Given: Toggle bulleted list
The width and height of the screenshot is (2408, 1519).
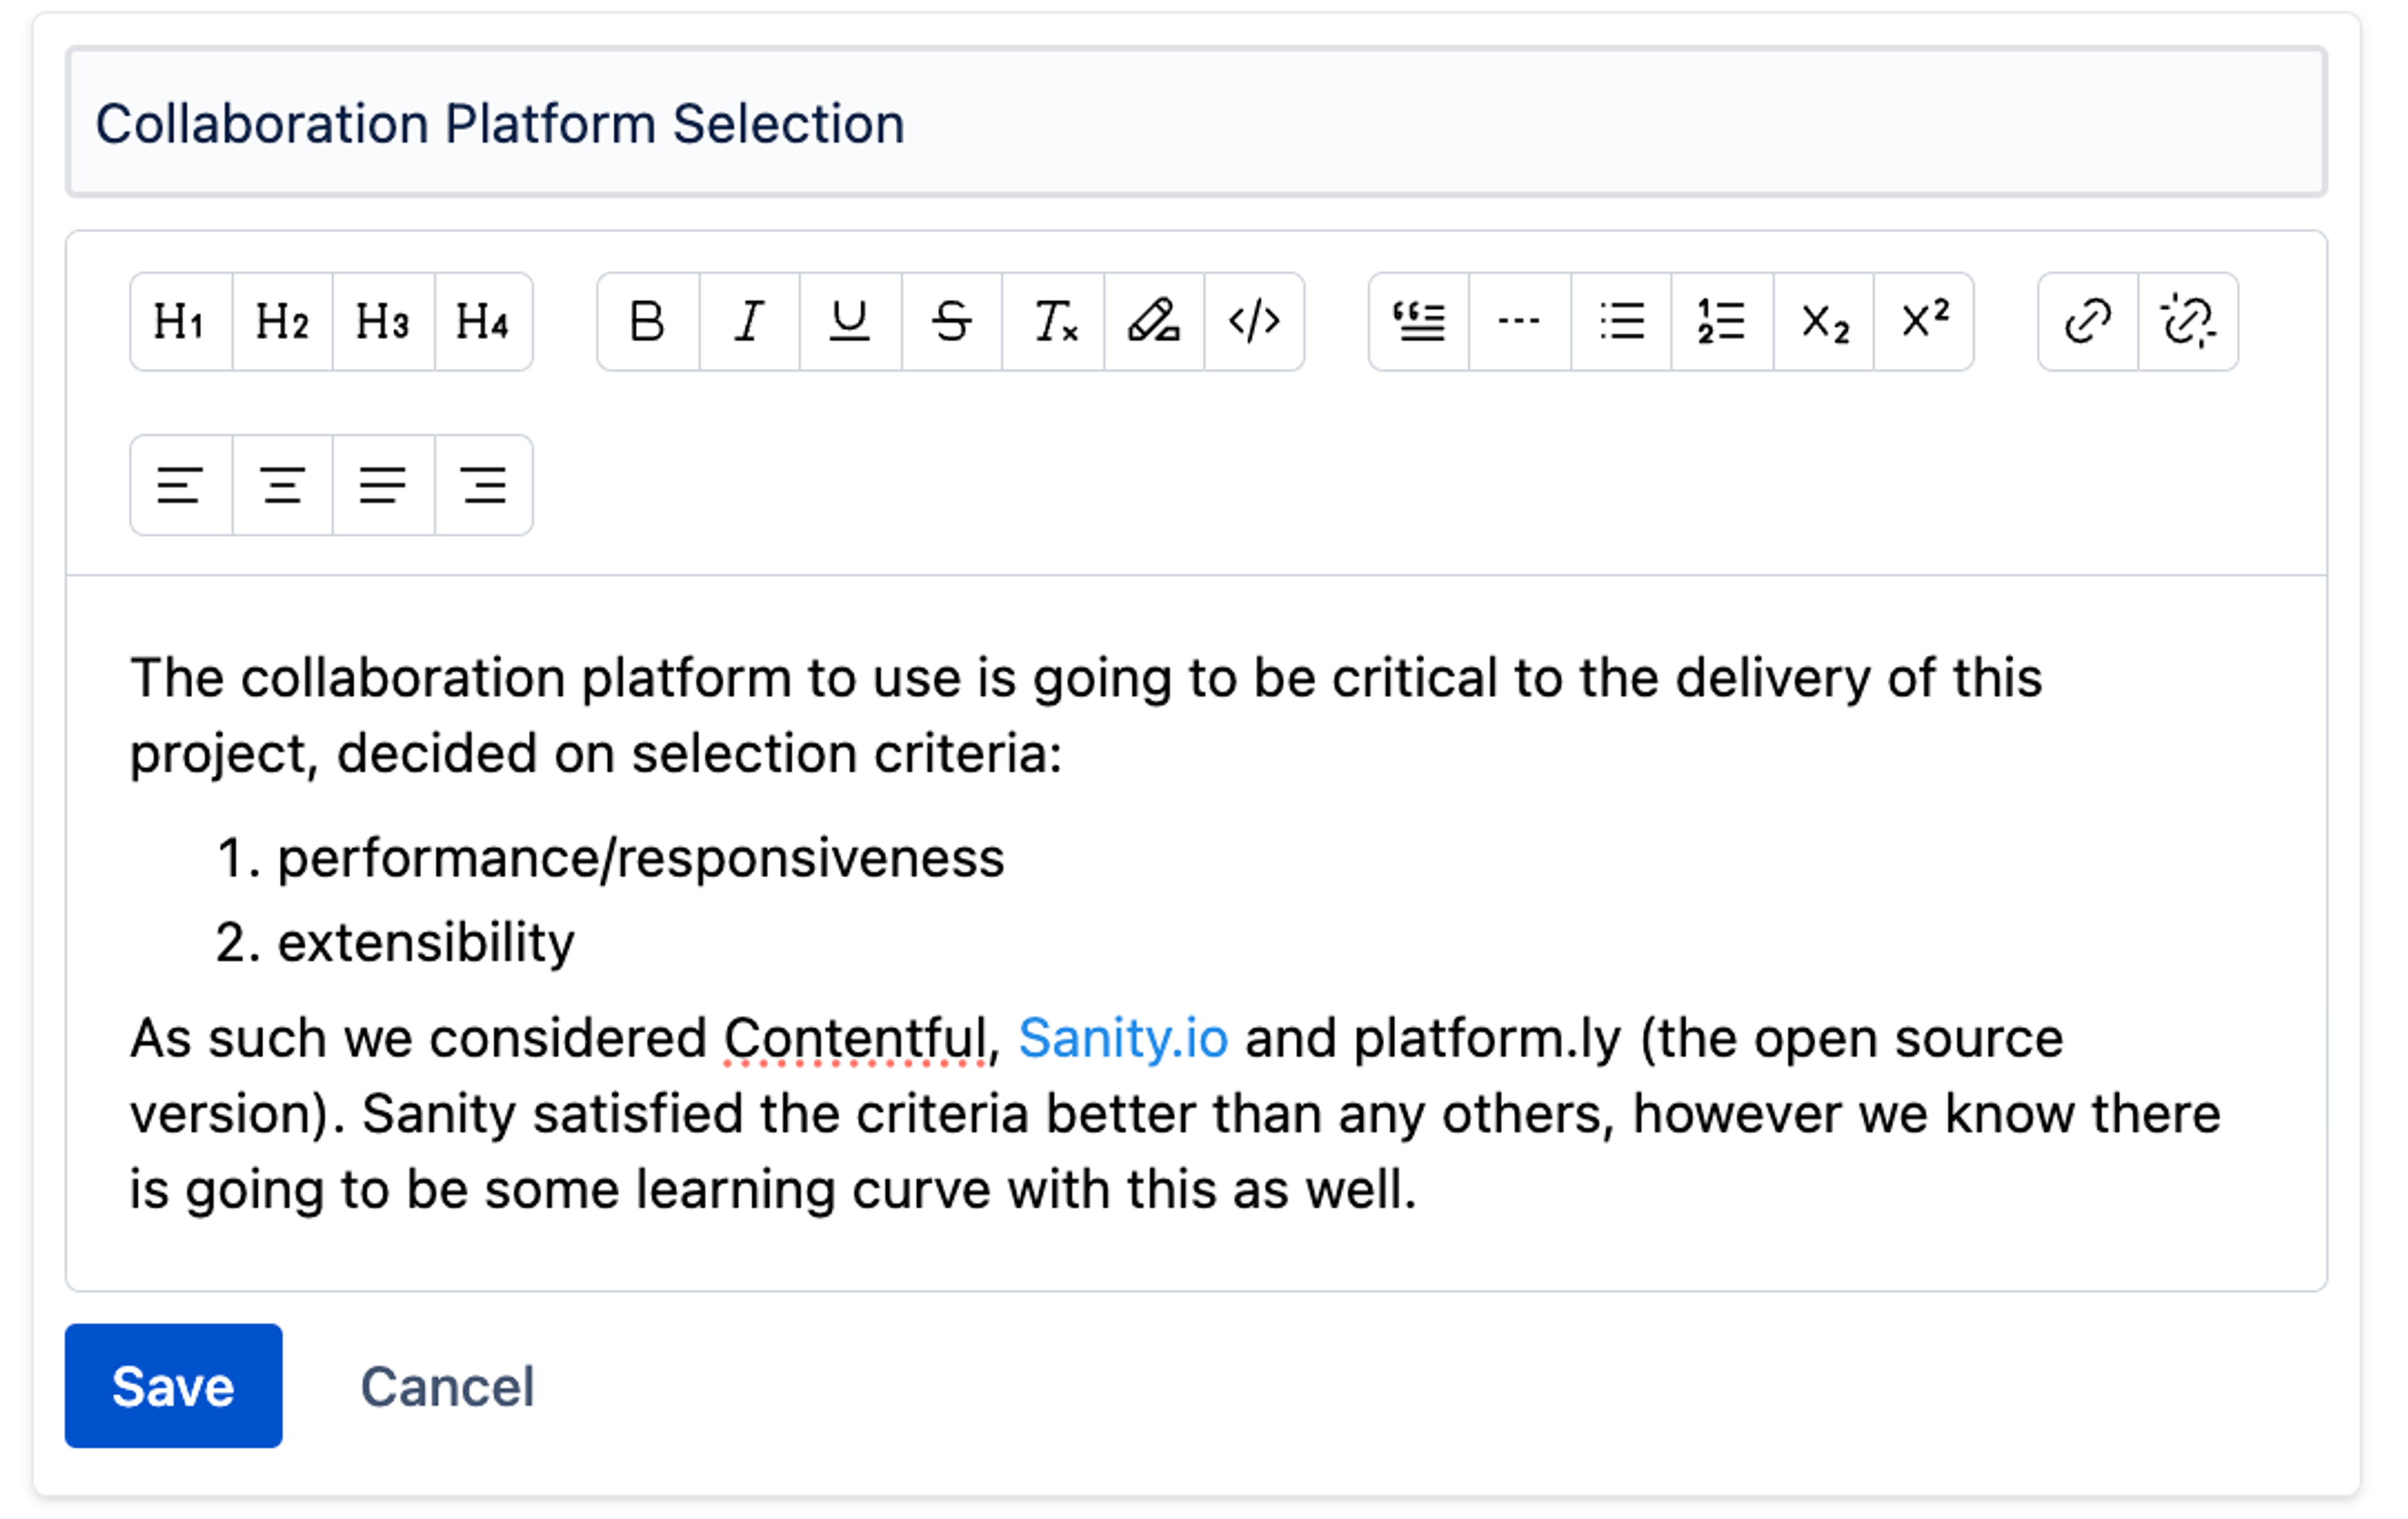Looking at the screenshot, I should [x=1621, y=322].
